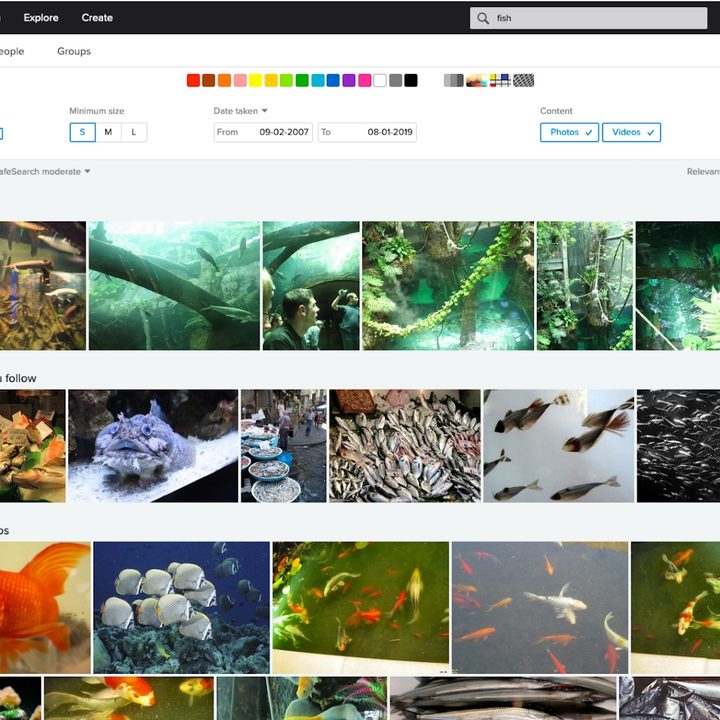Filter results by black color swatch

click(x=411, y=81)
